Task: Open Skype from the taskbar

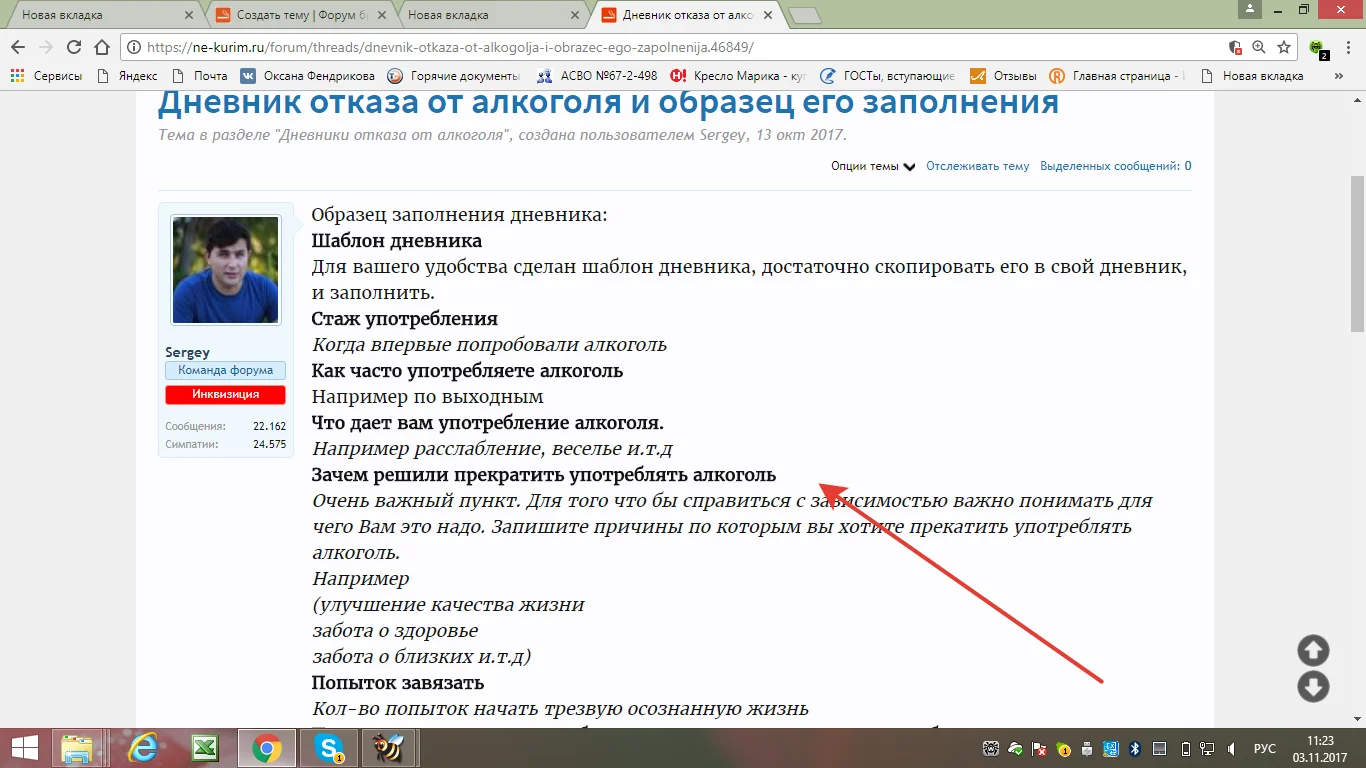Action: (x=330, y=747)
